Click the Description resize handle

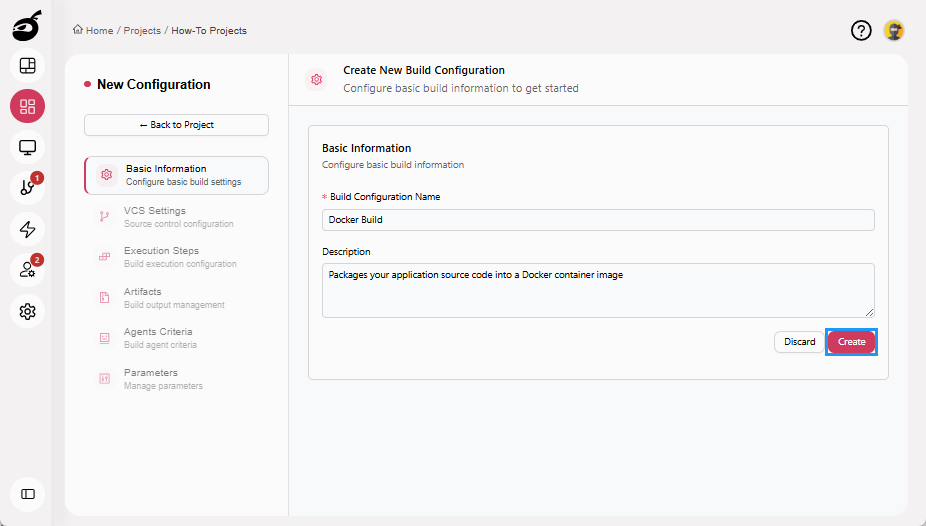(x=869, y=312)
